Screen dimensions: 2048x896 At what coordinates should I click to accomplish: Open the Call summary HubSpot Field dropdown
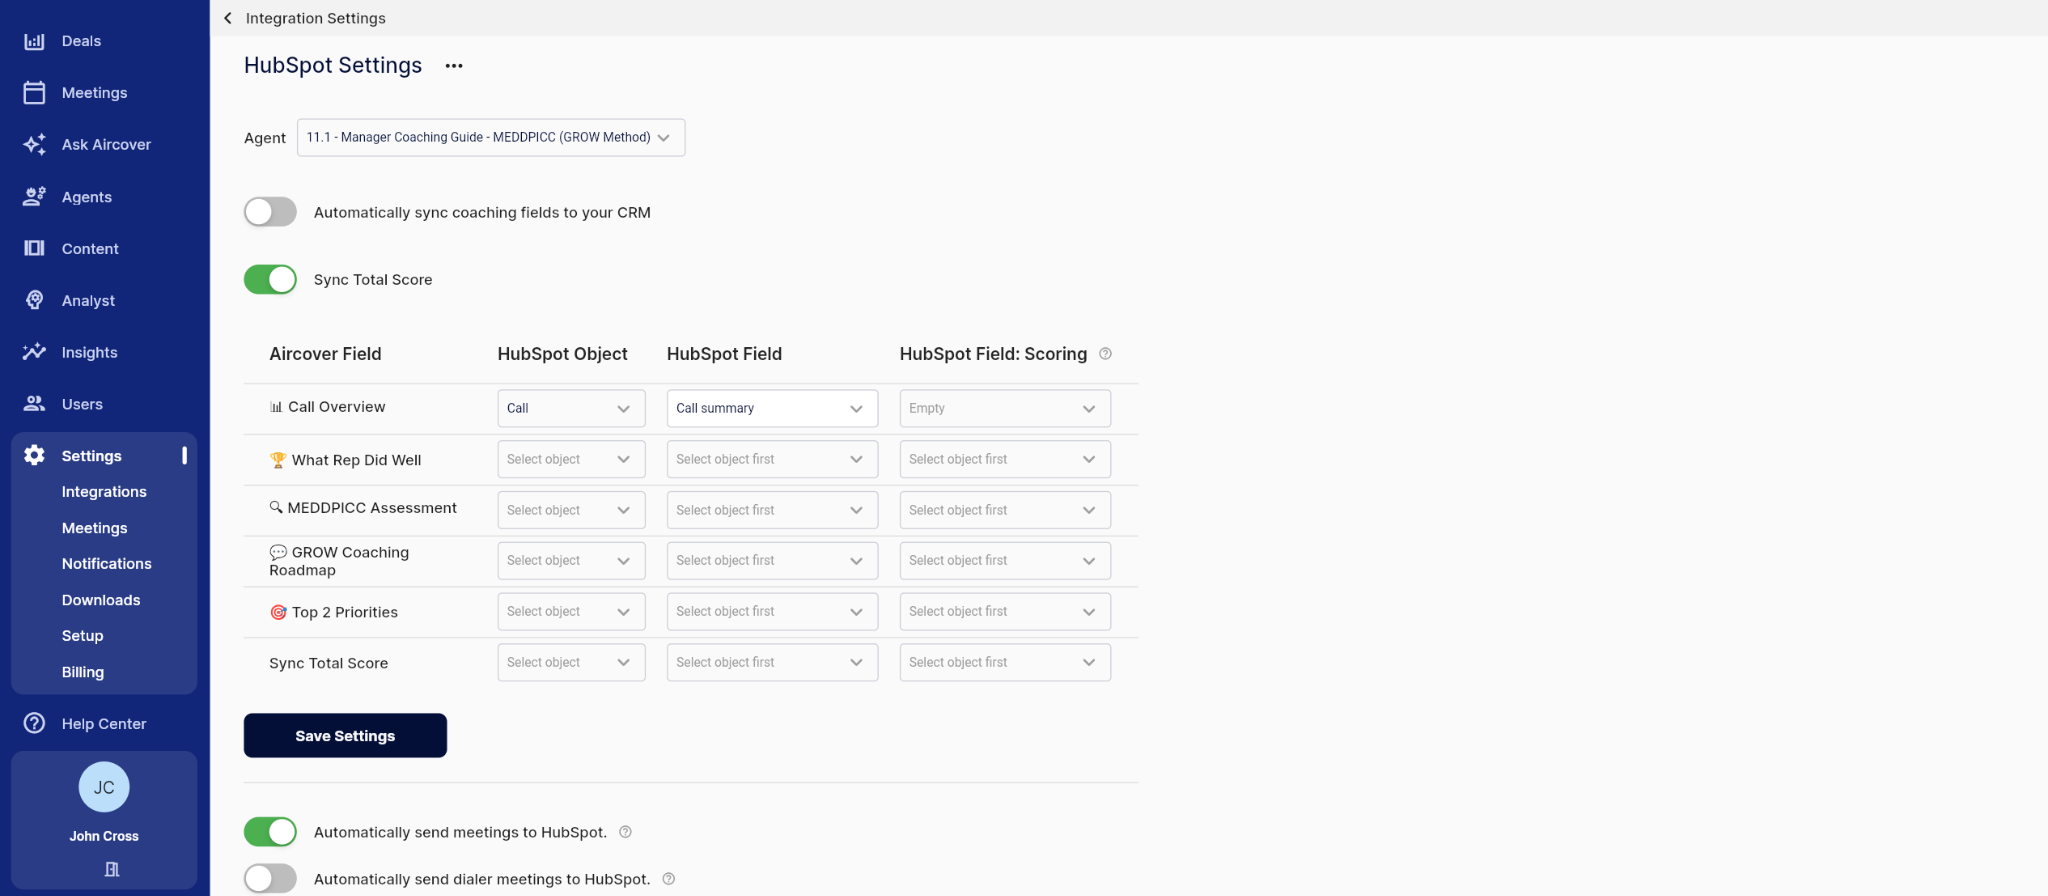[x=772, y=408]
